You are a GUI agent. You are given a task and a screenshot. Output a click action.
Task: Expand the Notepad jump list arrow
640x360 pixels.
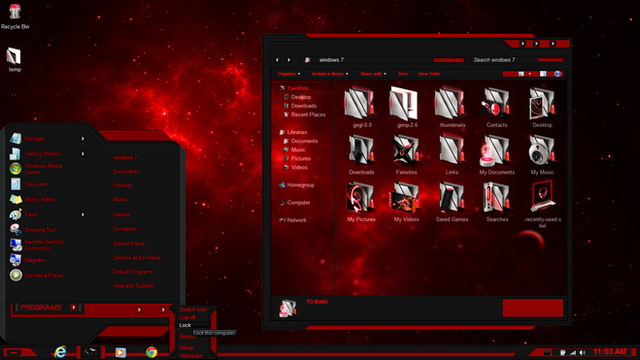82,139
